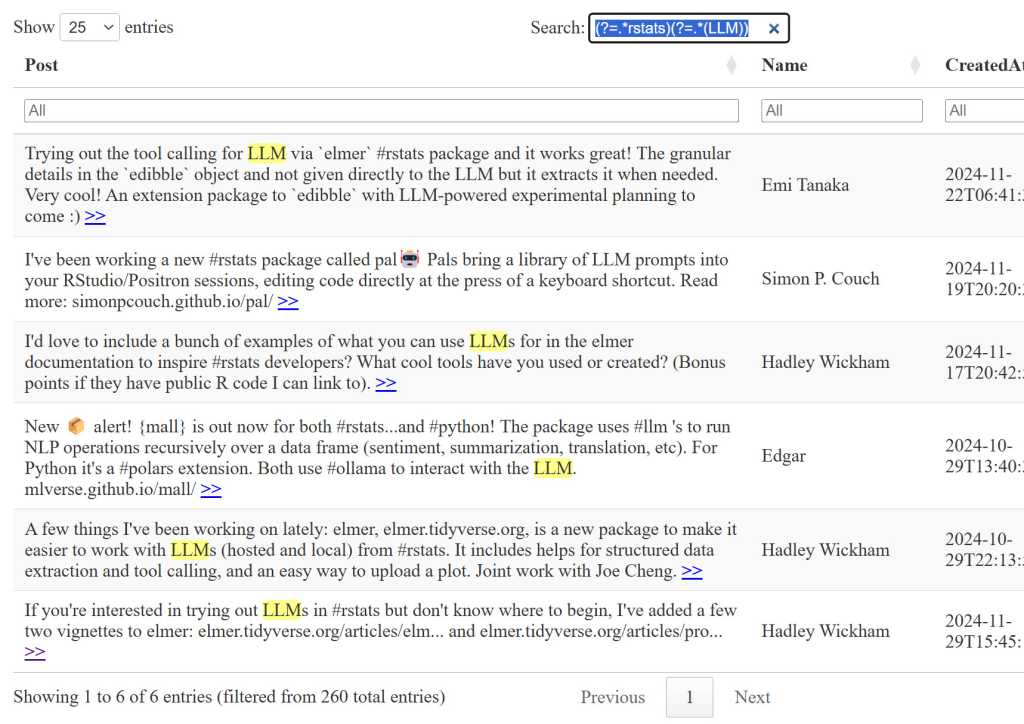Select page 1 in pagination

[689, 698]
